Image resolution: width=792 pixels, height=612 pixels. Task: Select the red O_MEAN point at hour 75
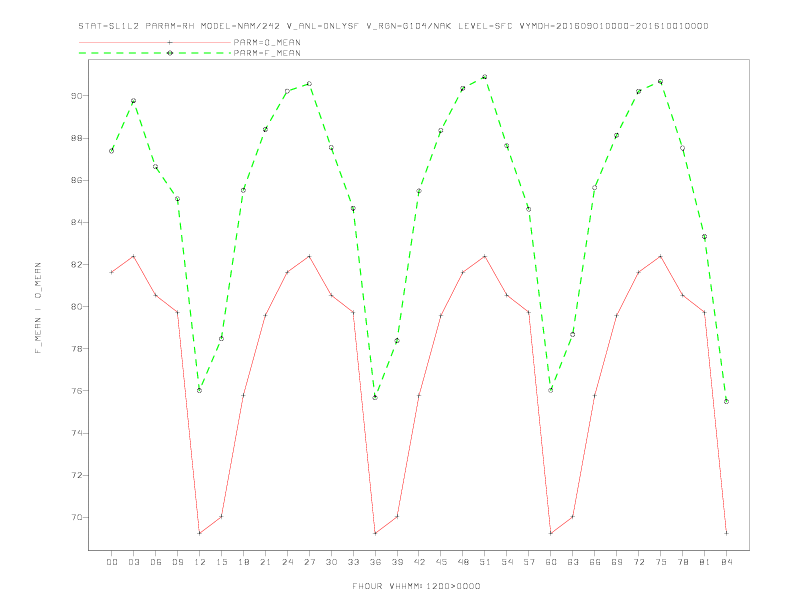click(x=661, y=257)
